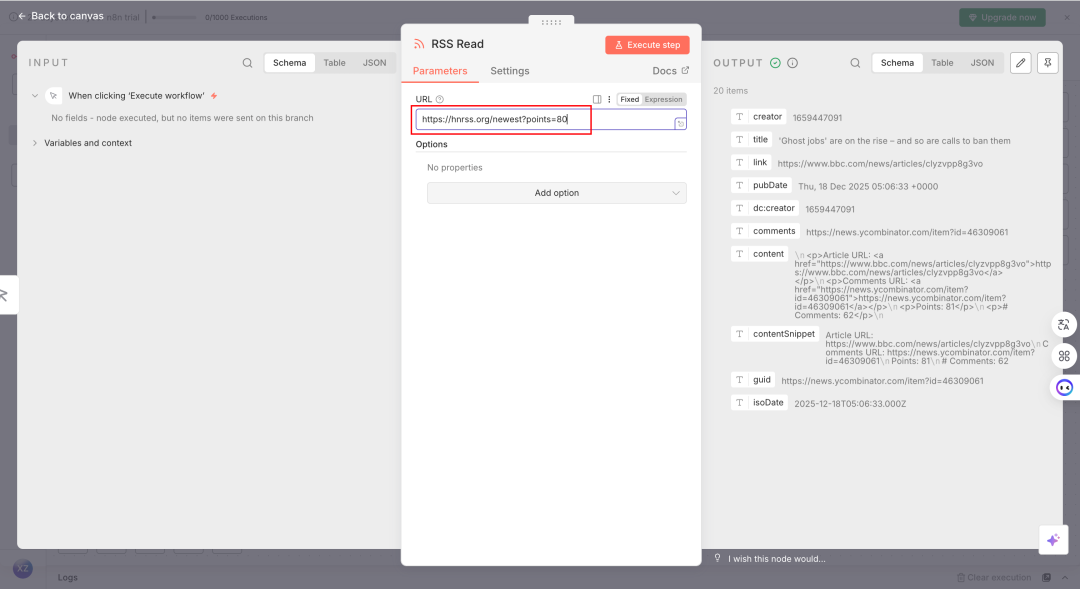Click the executions usage progress bar
Image resolution: width=1080 pixels, height=589 pixels.
pyautogui.click(x=174, y=17)
